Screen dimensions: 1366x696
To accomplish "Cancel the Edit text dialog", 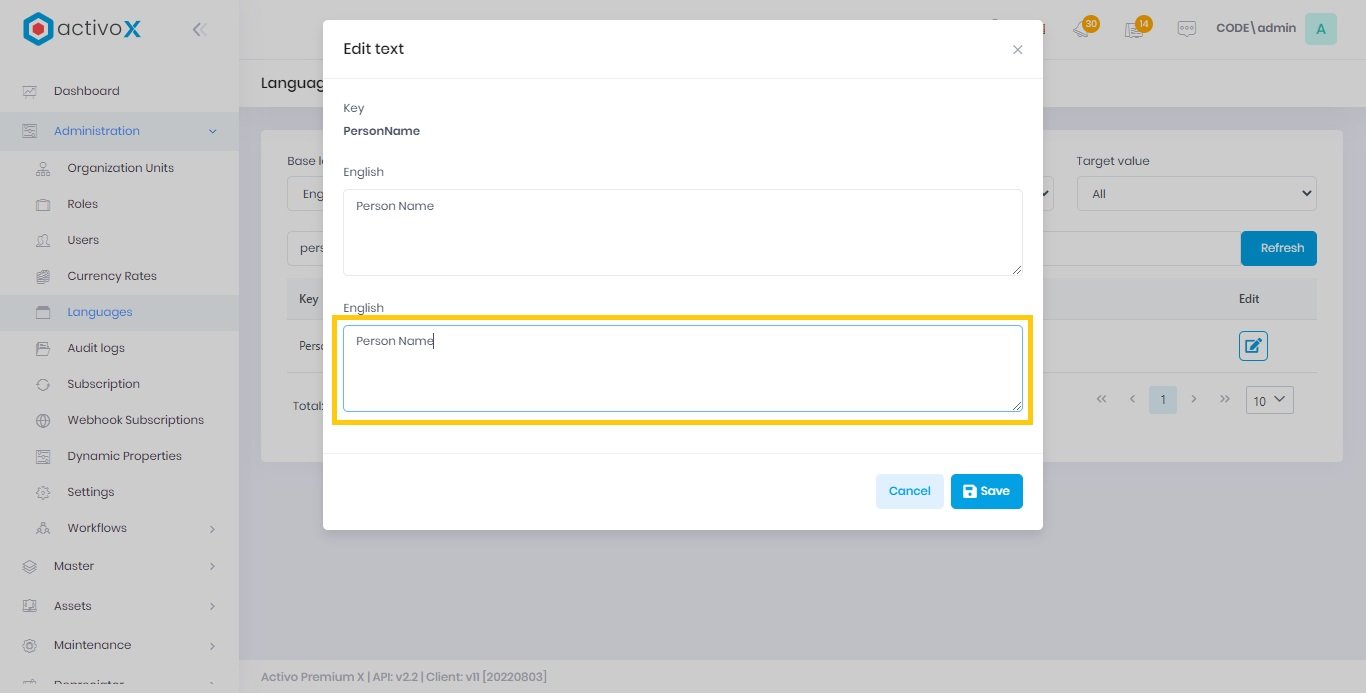I will 909,491.
